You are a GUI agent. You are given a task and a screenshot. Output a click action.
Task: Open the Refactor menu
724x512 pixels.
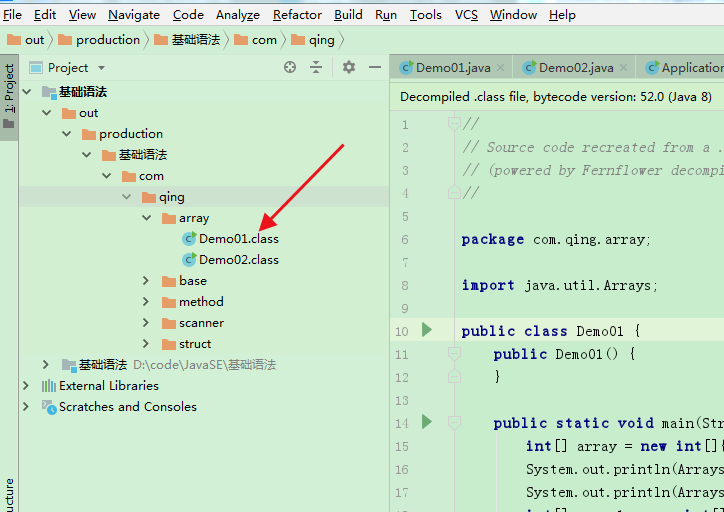[297, 15]
